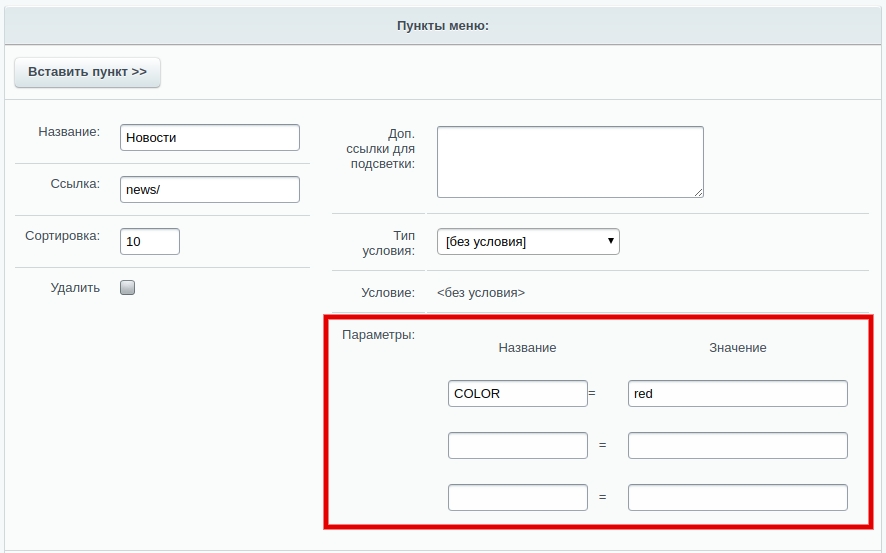Image resolution: width=886 pixels, height=553 pixels.
Task: Click the "<без условия>" condition text
Action: 481,293
